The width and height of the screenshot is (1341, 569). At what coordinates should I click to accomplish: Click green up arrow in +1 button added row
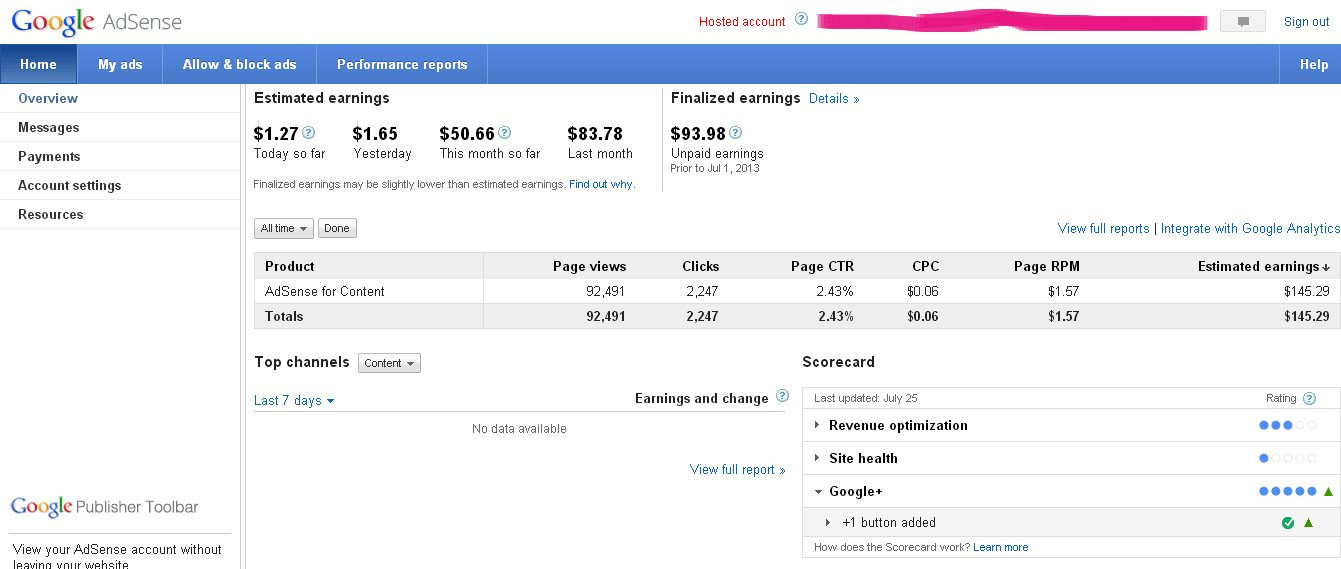[x=1308, y=523]
